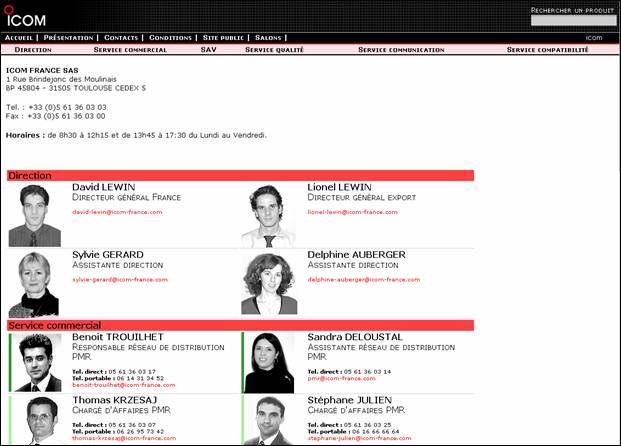Screen dimensions: 621x446
Task: Click Sylvie GERARD's portrait photo
Action: pos(34,284)
